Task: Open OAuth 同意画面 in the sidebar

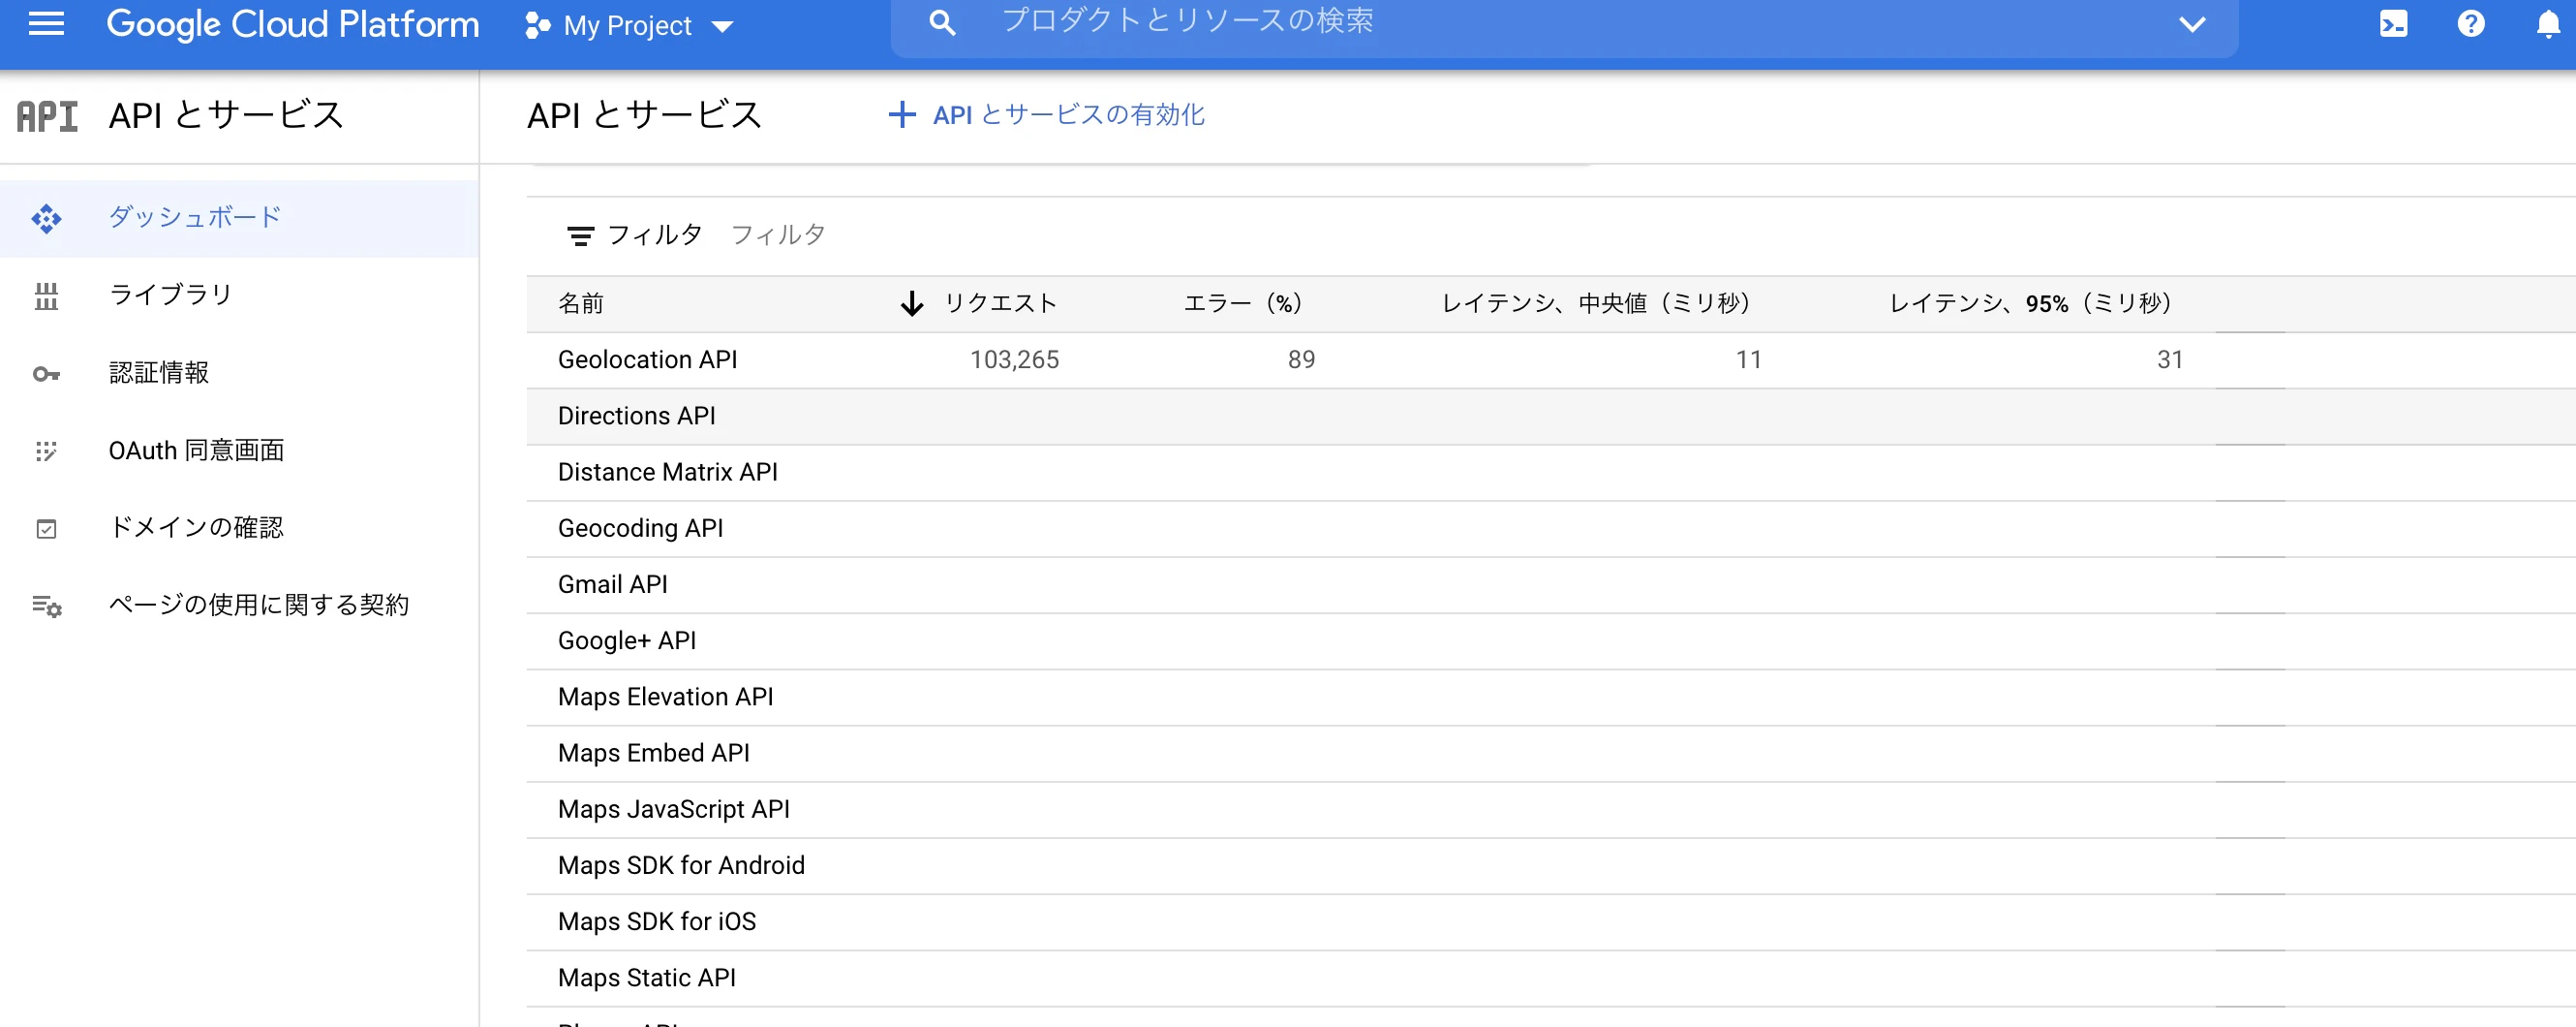Action: click(239, 451)
